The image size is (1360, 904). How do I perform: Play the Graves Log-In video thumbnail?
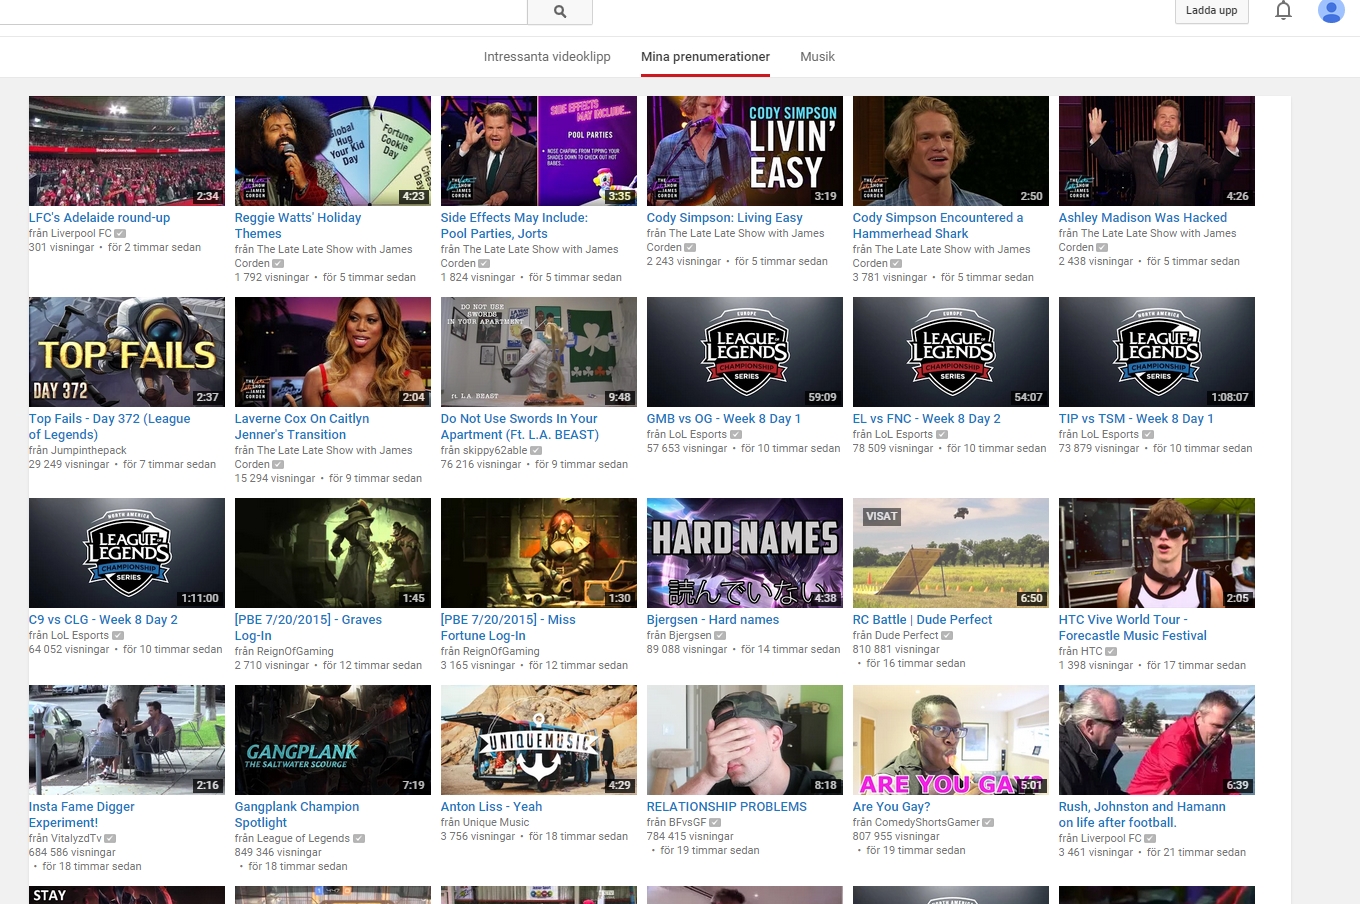(333, 553)
